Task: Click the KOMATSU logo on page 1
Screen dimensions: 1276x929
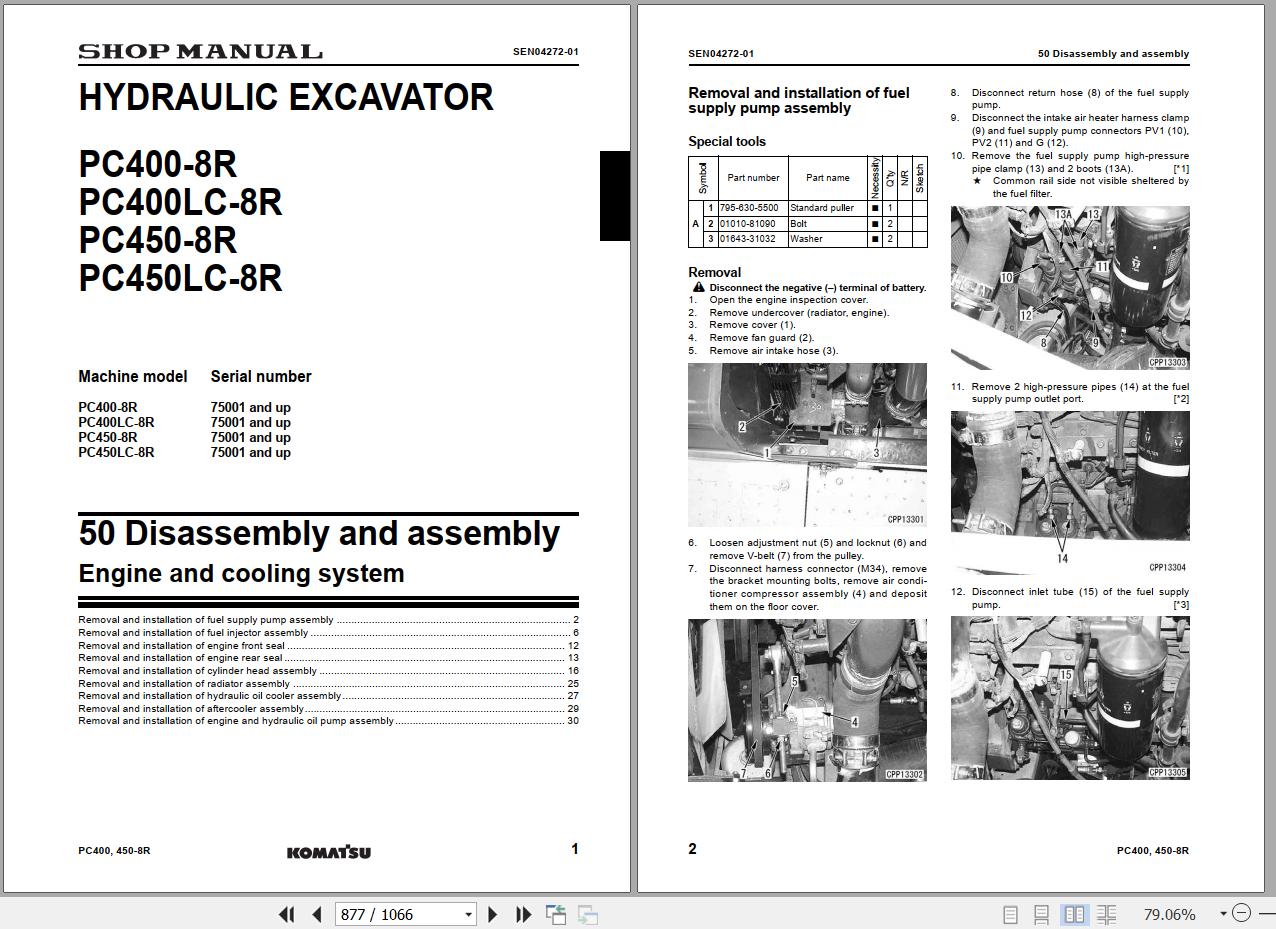Action: (x=328, y=852)
